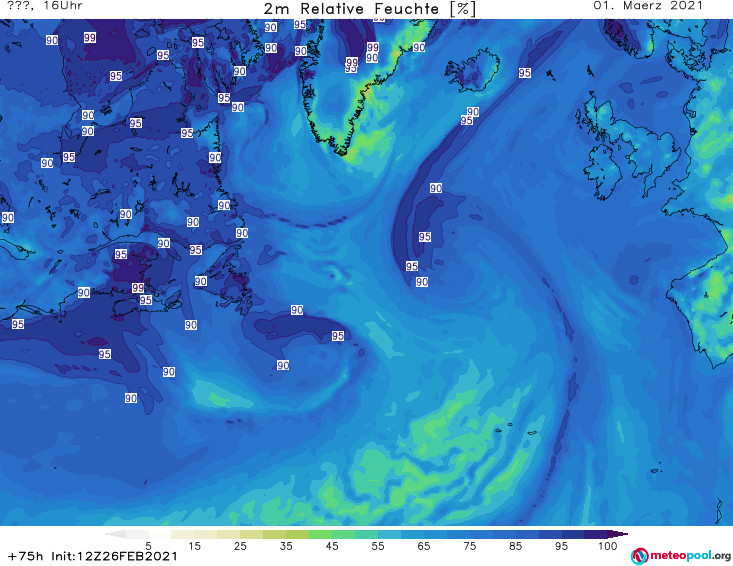Screen dimensions: 733x566
Task: Click the colorbar label '25'
Action: (x=240, y=546)
